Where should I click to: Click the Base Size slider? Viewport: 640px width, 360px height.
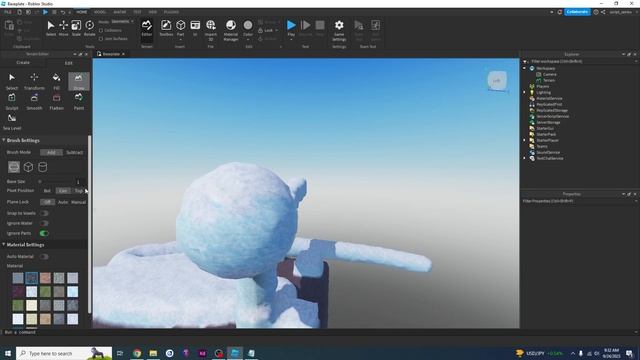55,181
